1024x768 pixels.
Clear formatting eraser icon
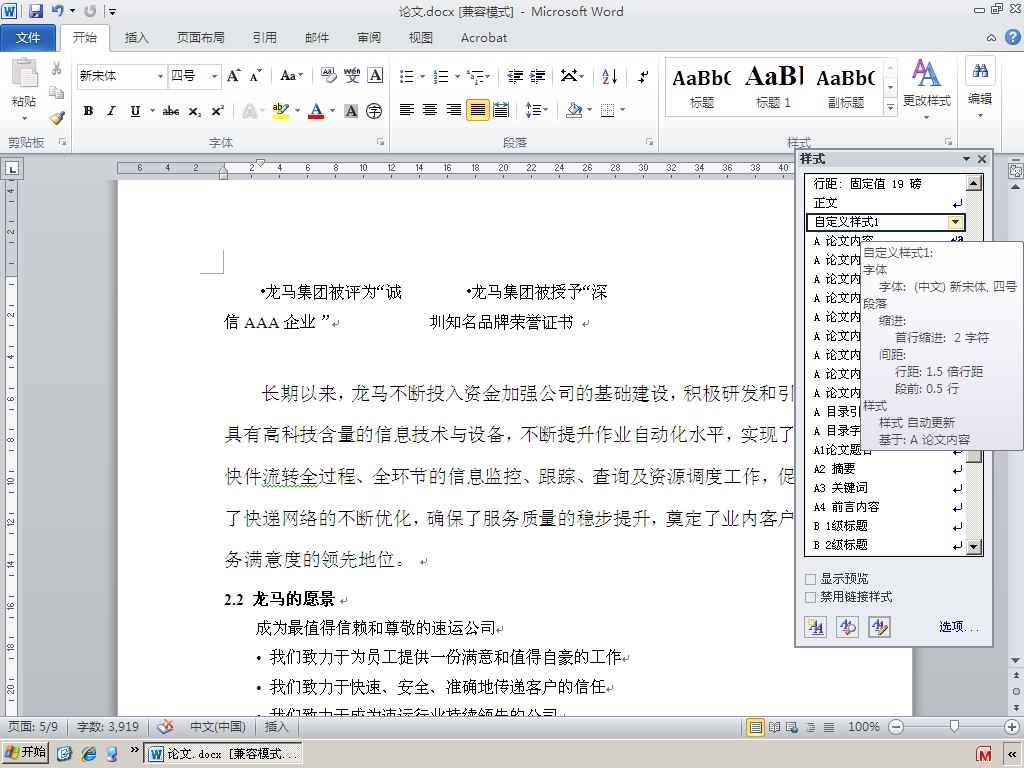328,76
